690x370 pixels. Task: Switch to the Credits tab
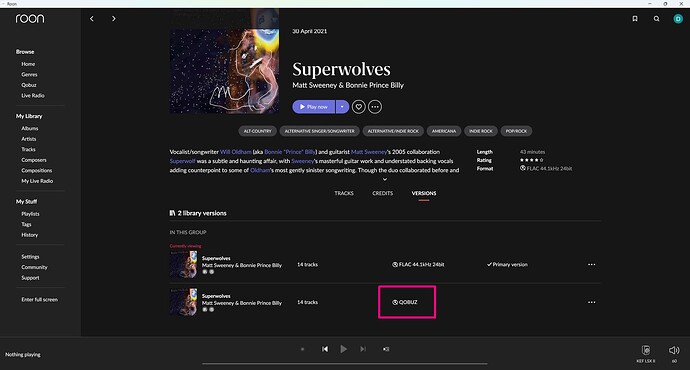tap(382, 193)
